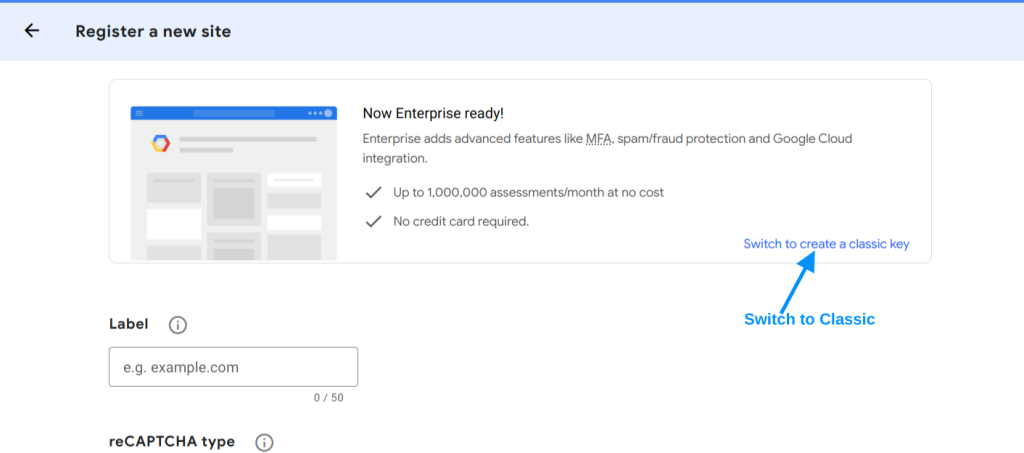Open the info icon beside Label
The image size is (1024, 453).
pyautogui.click(x=178, y=324)
